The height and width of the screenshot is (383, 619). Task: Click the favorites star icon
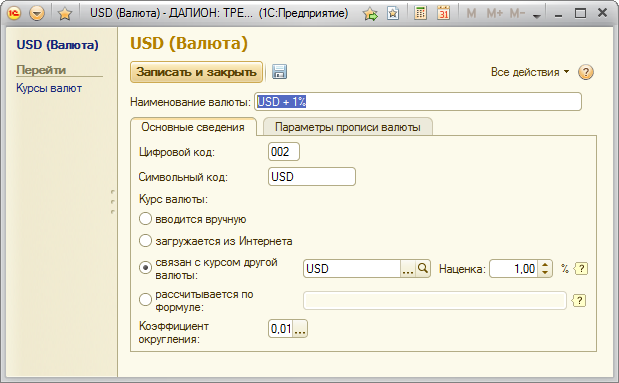click(x=65, y=14)
